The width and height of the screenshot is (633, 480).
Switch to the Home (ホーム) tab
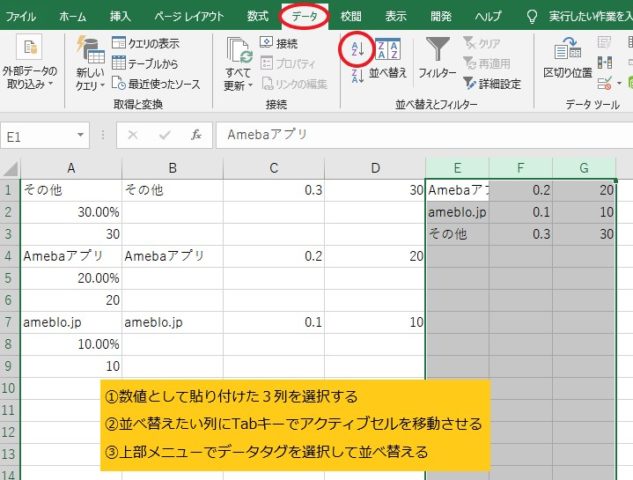coord(73,16)
